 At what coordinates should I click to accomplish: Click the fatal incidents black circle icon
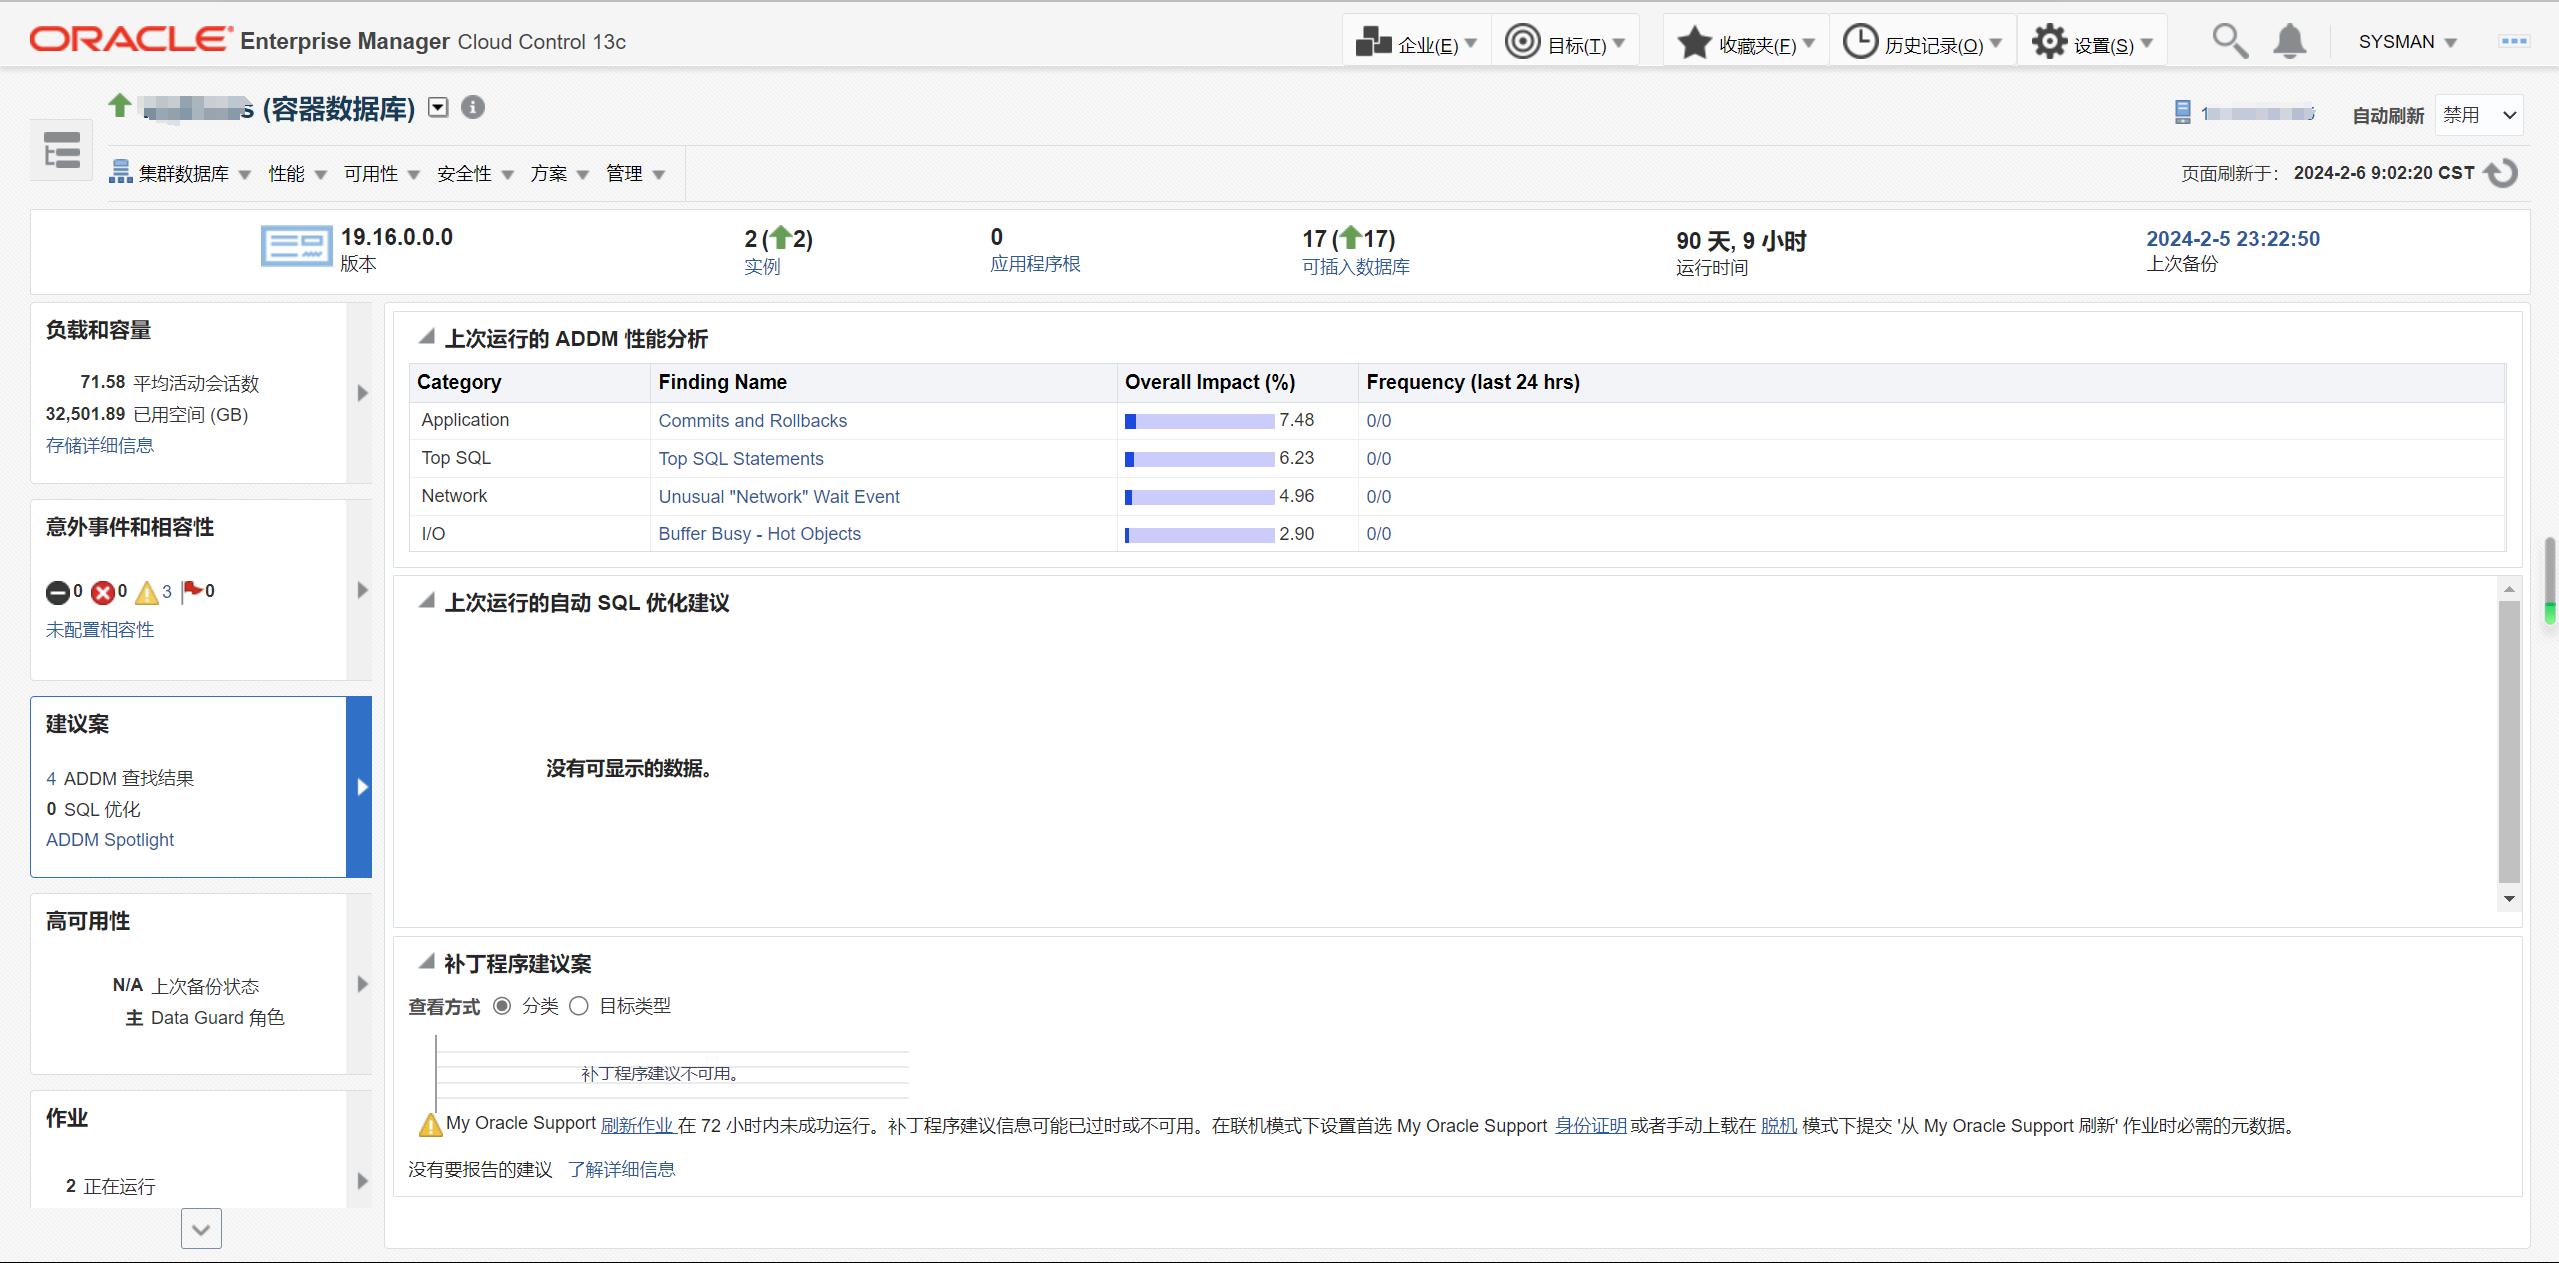point(58,593)
